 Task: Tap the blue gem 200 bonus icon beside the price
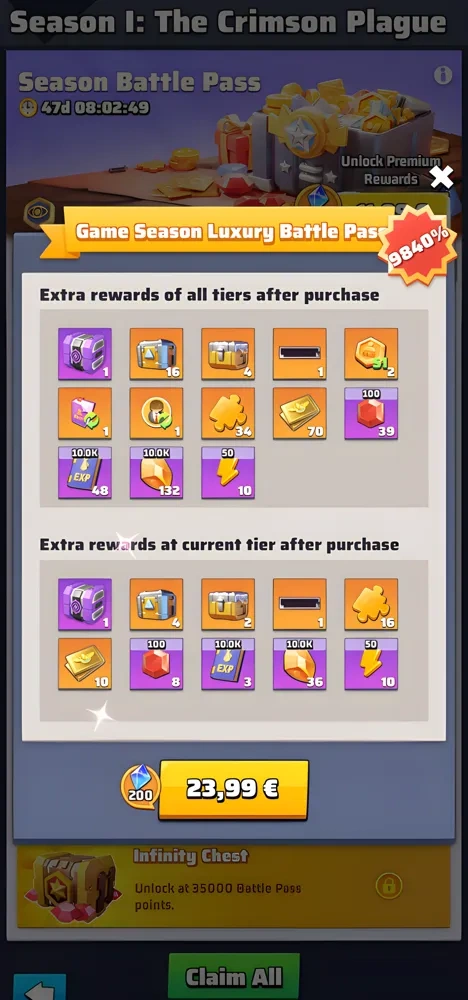pos(140,786)
